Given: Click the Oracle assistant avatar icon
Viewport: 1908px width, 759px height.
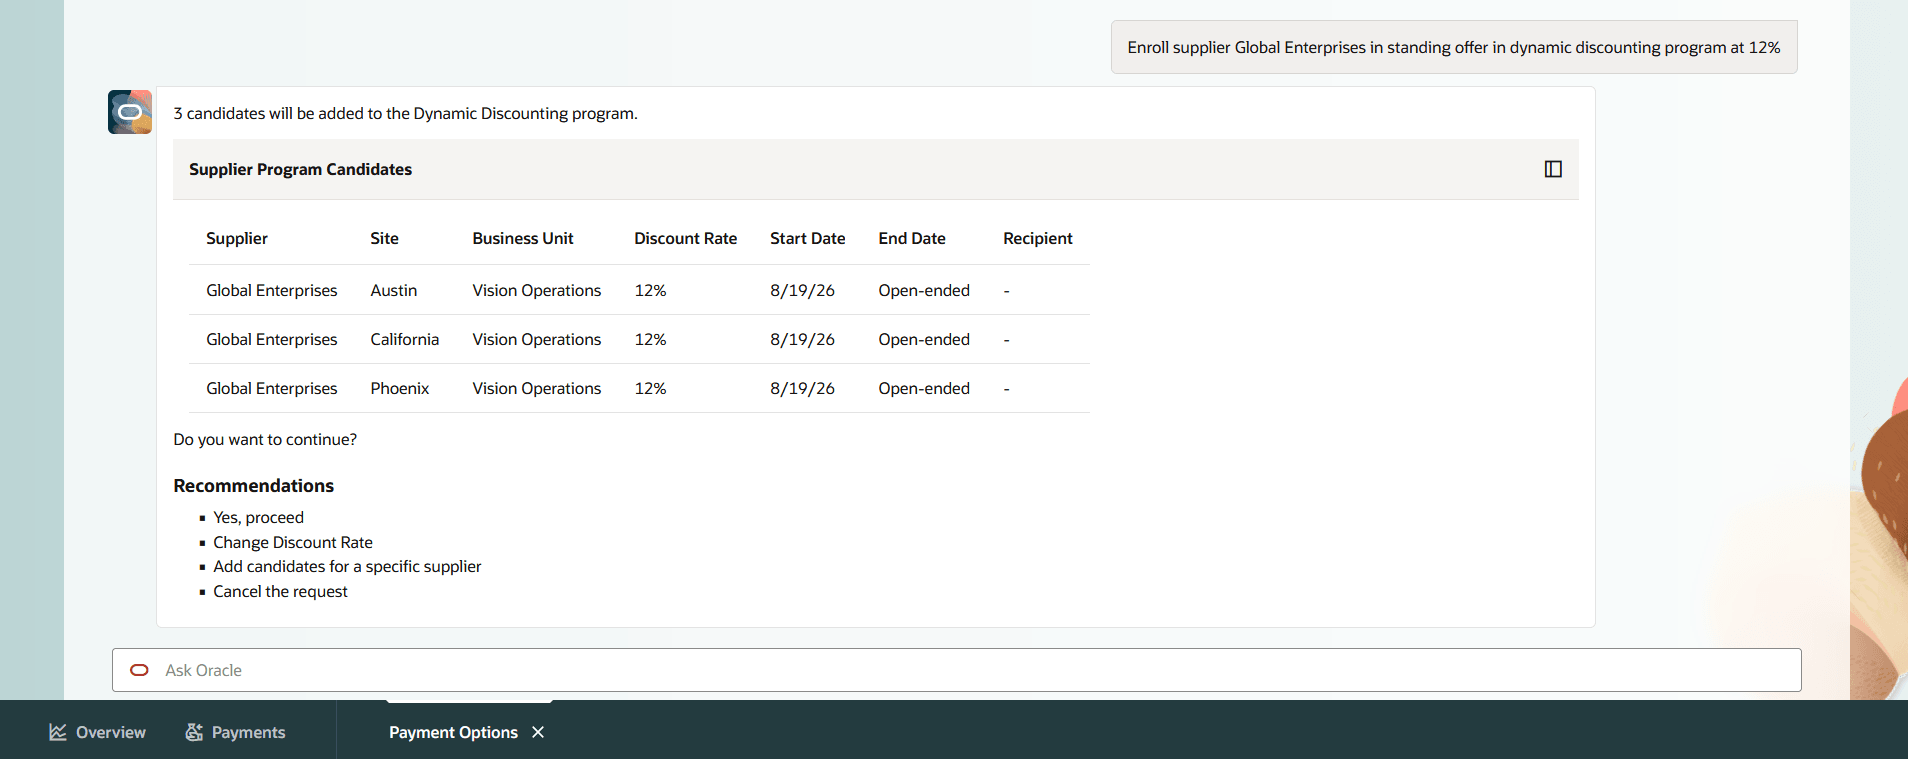Looking at the screenshot, I should (130, 112).
